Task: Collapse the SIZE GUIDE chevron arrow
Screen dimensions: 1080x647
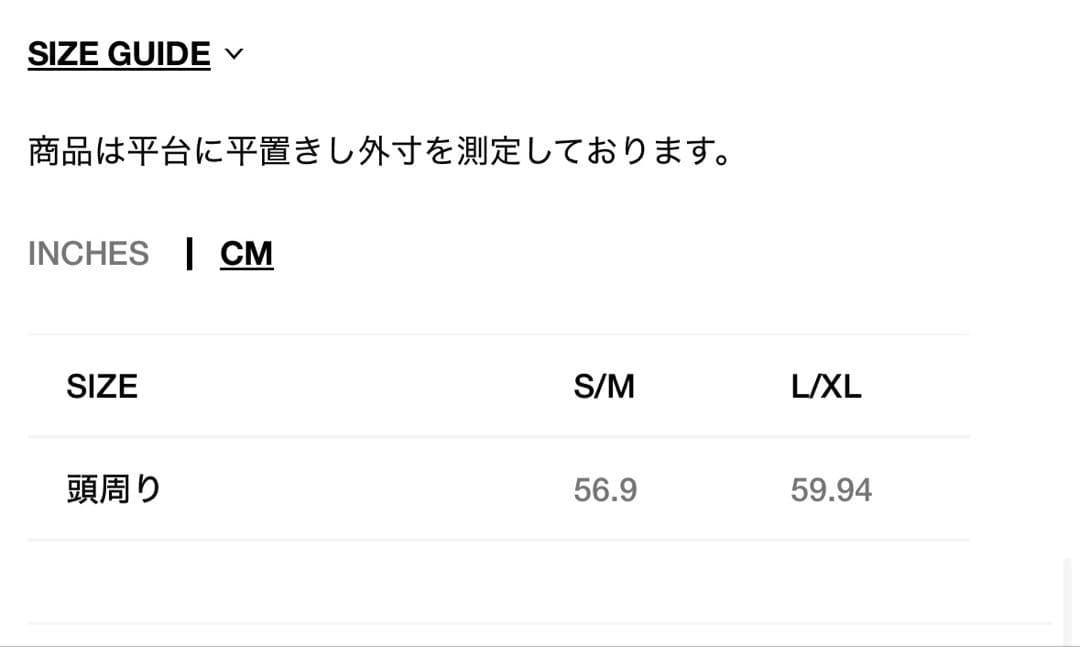Action: tap(234, 55)
